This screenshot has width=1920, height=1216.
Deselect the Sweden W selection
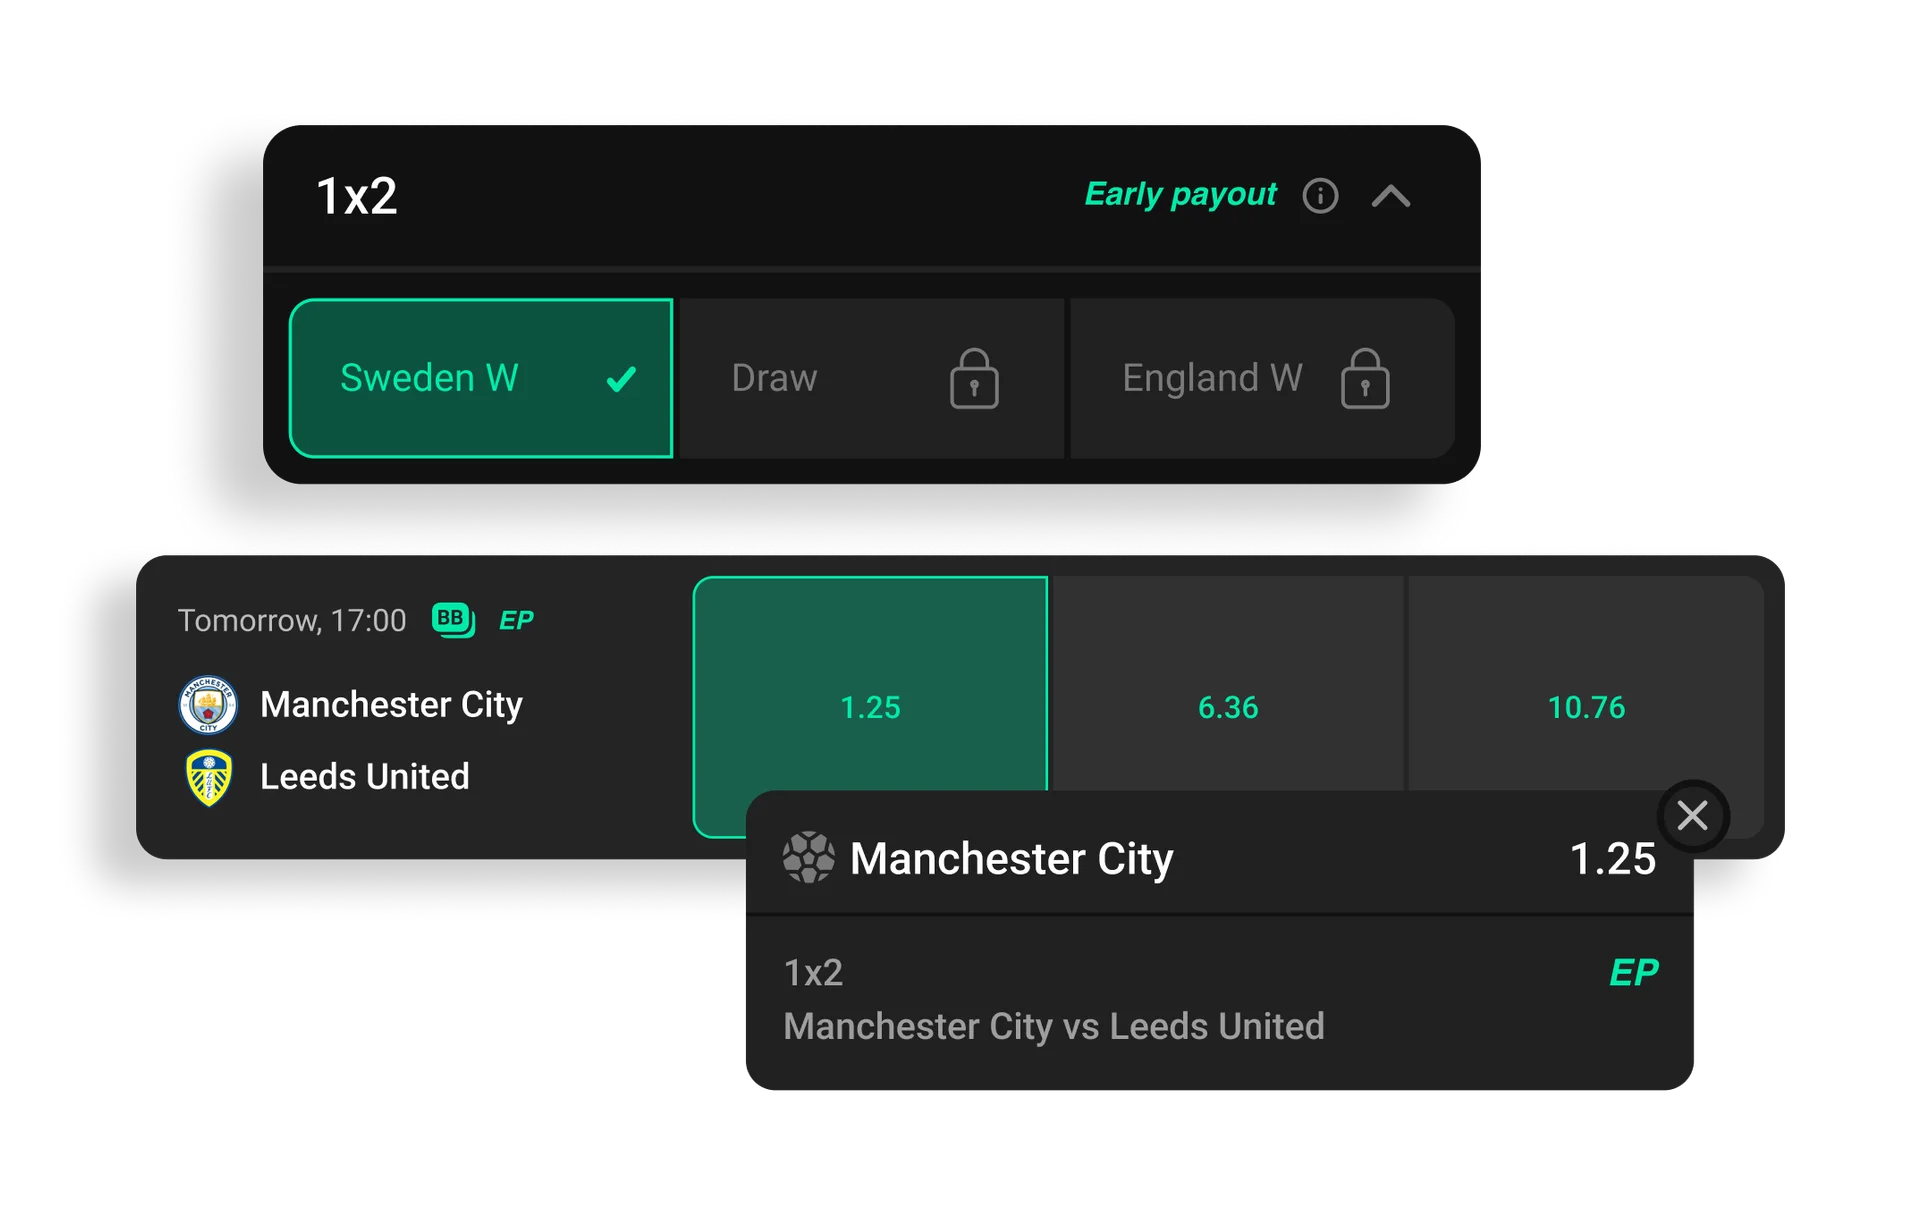click(x=480, y=378)
